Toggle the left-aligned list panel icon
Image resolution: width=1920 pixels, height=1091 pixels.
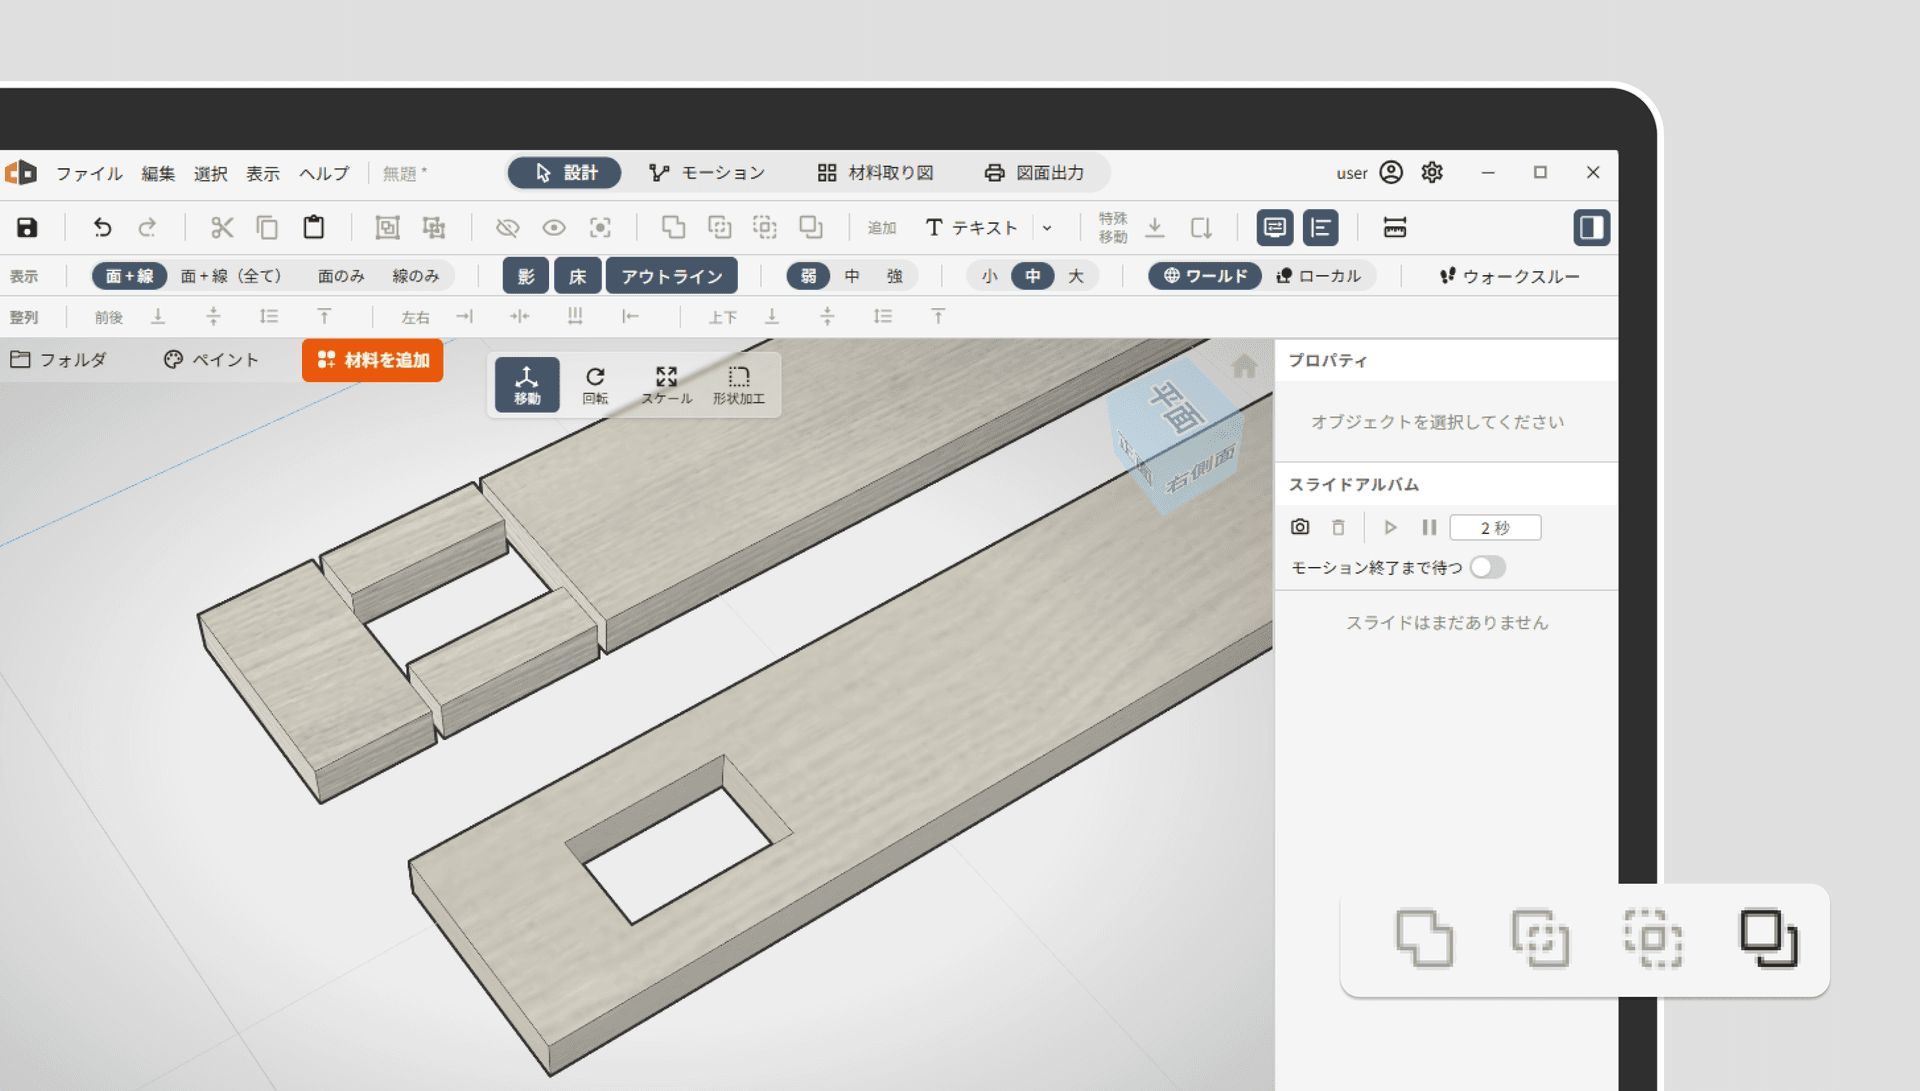point(1321,228)
